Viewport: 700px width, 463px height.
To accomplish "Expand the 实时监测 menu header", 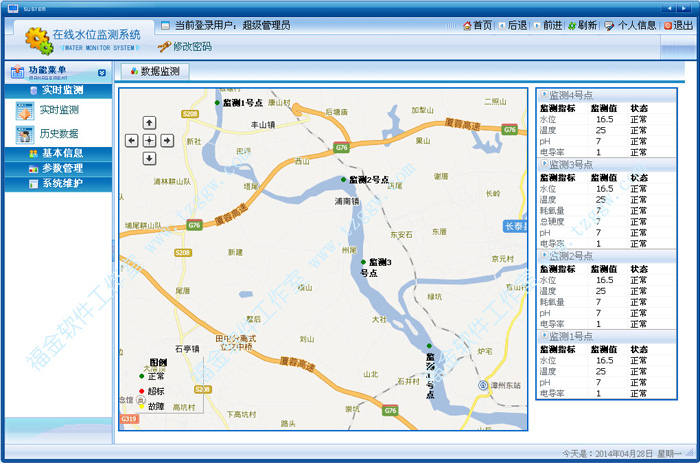I will pos(58,90).
